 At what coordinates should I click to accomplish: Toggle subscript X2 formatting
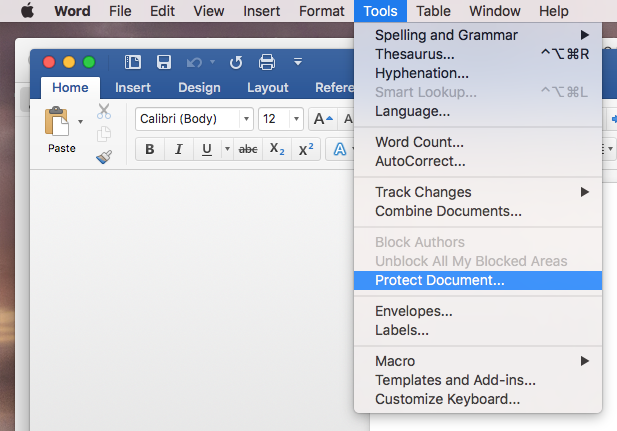click(x=277, y=149)
